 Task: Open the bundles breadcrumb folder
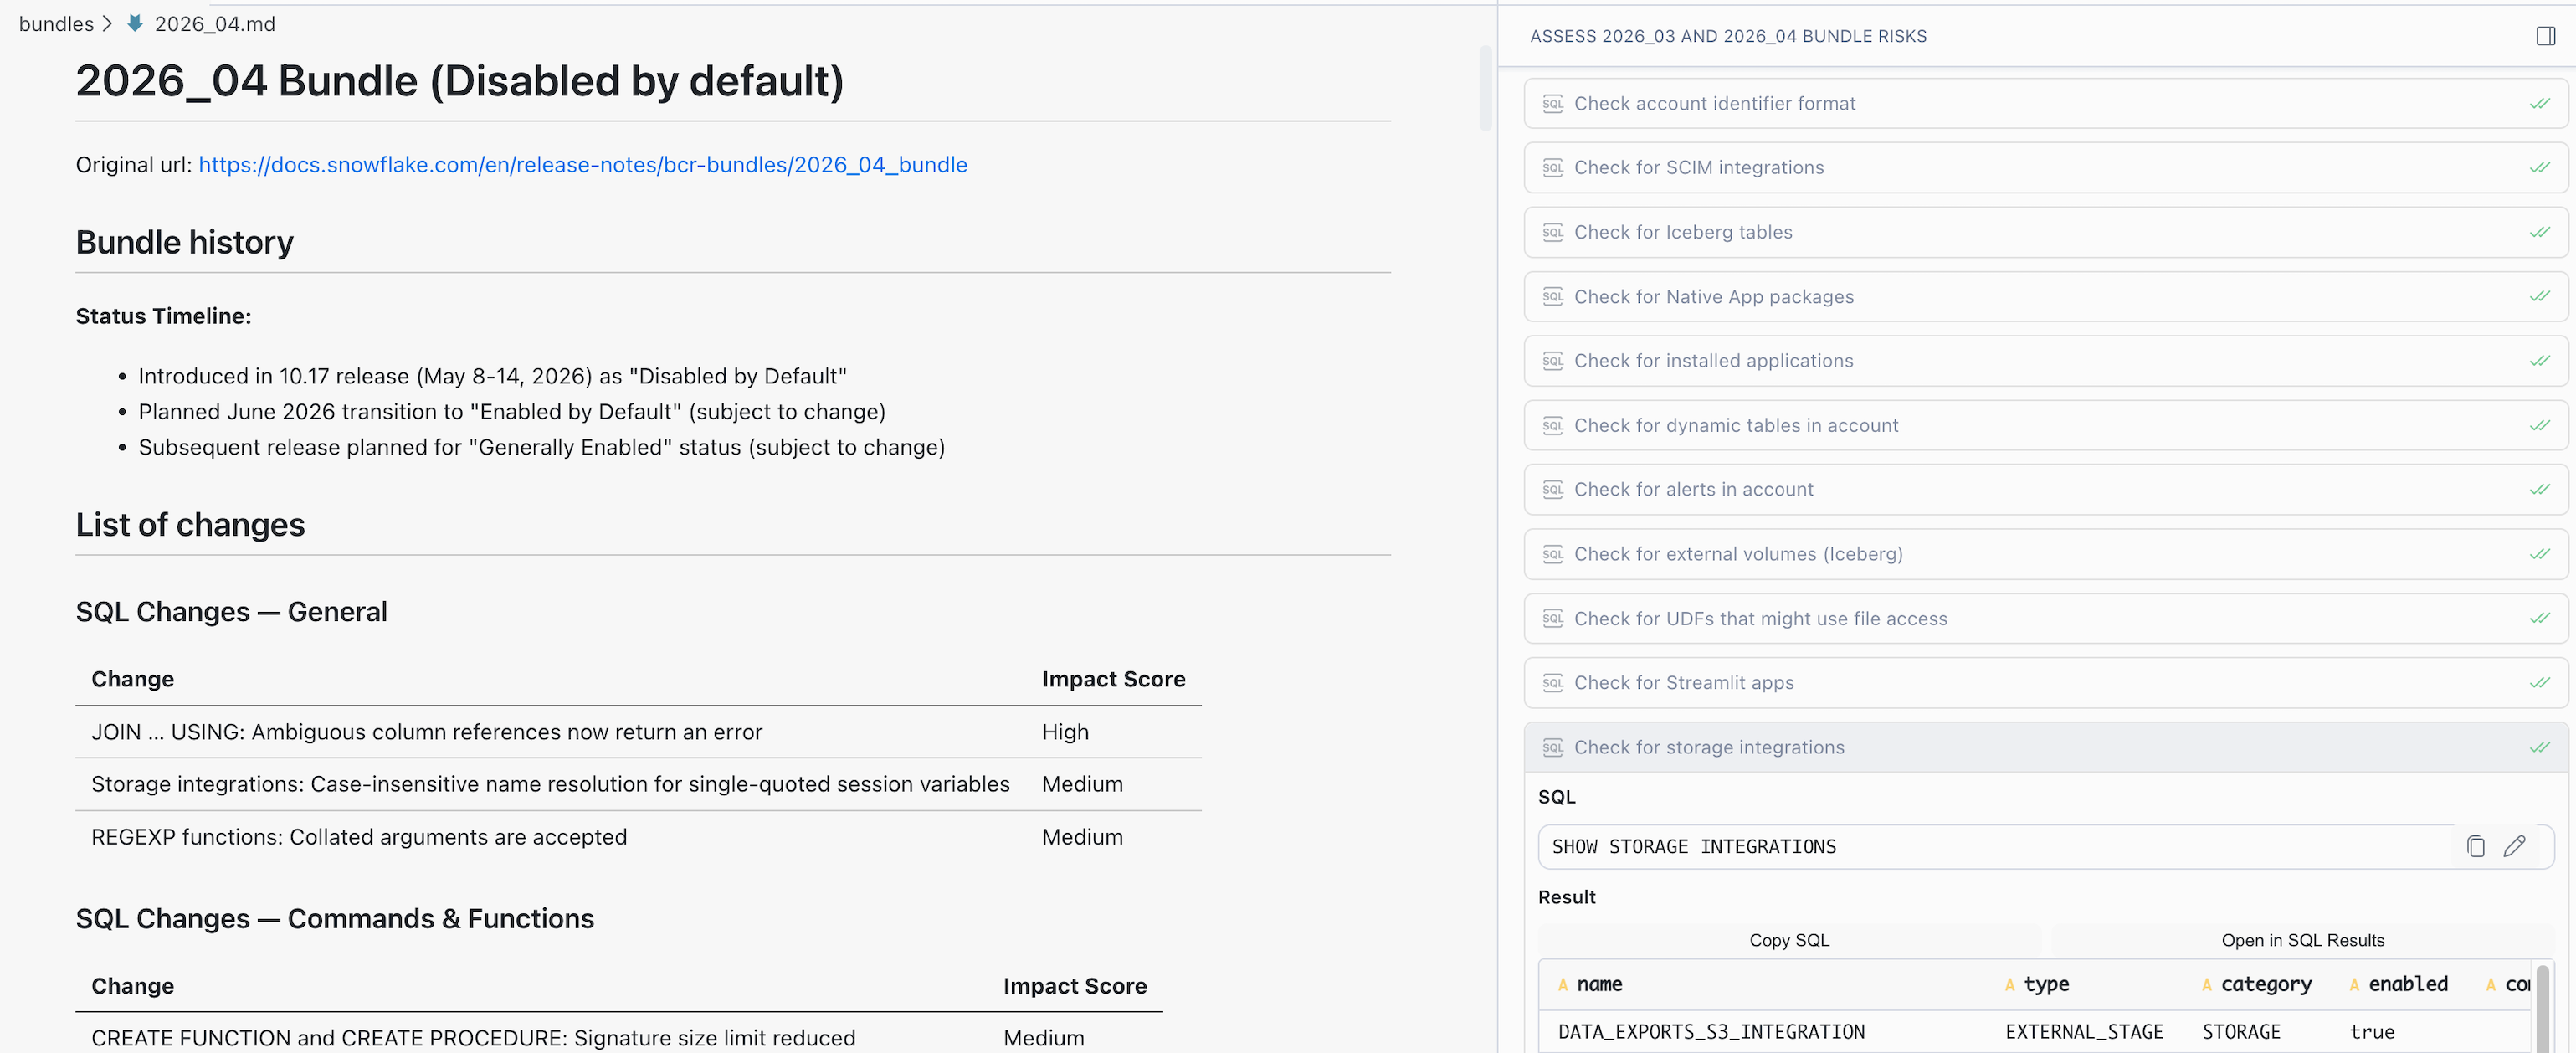pos(56,24)
